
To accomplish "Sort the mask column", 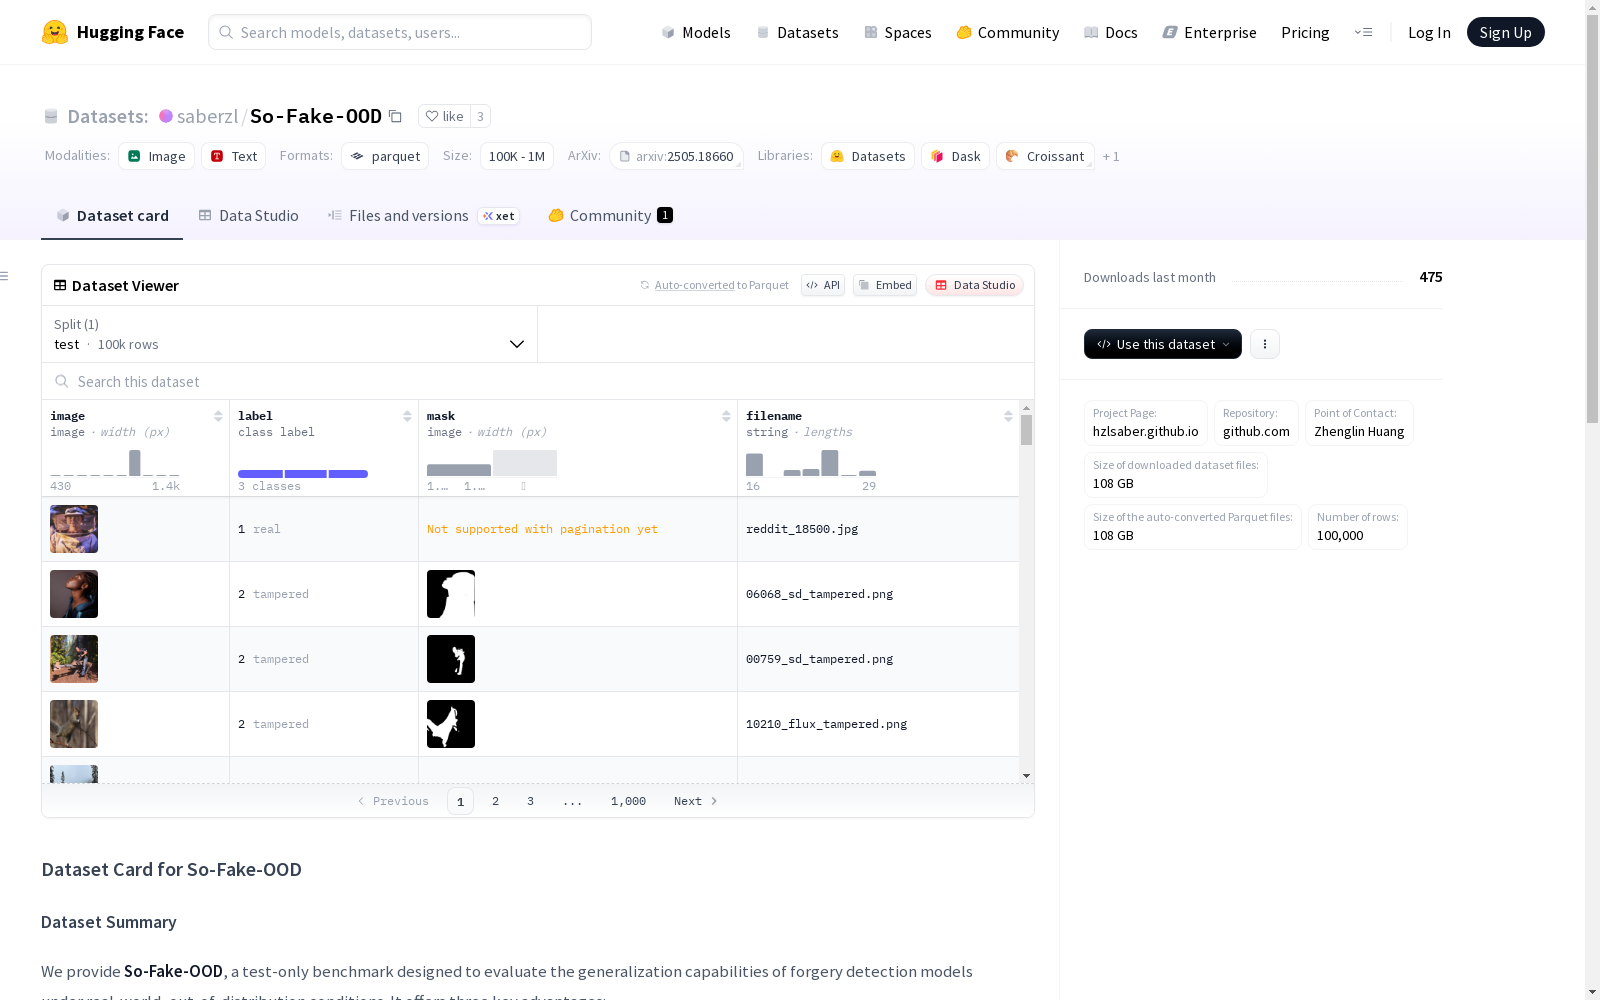I will [726, 416].
